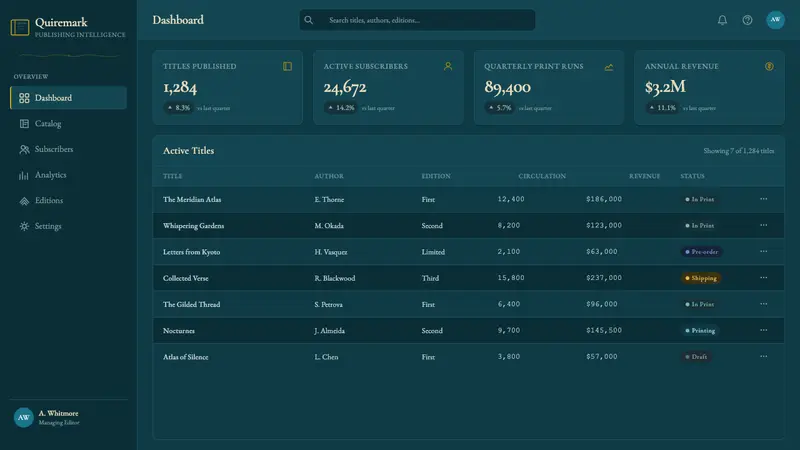Click the 89,400 print runs value
Image resolution: width=800 pixels, height=450 pixels.
pos(508,87)
